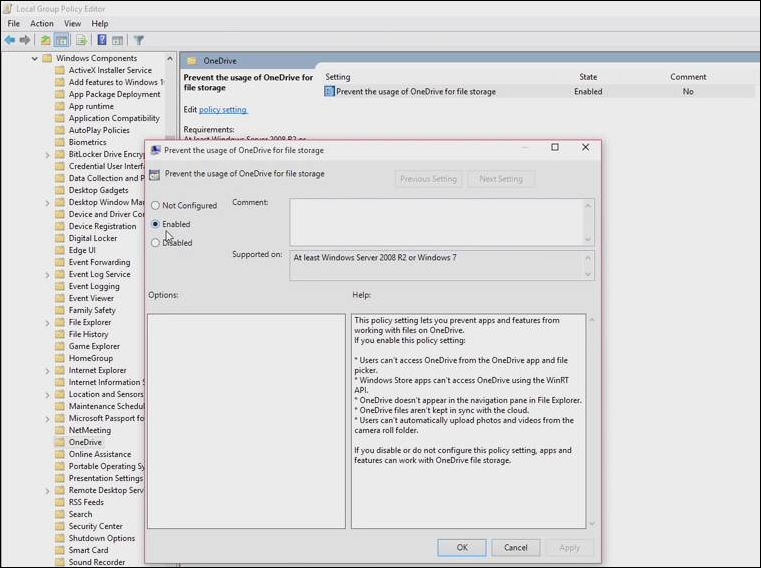Click the dialog title bar policy icon

(x=155, y=150)
